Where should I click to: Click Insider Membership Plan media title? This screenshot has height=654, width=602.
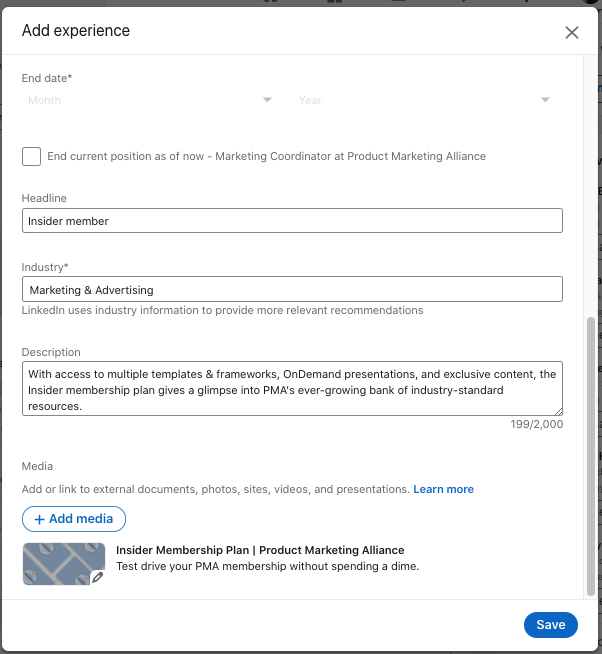[260, 550]
